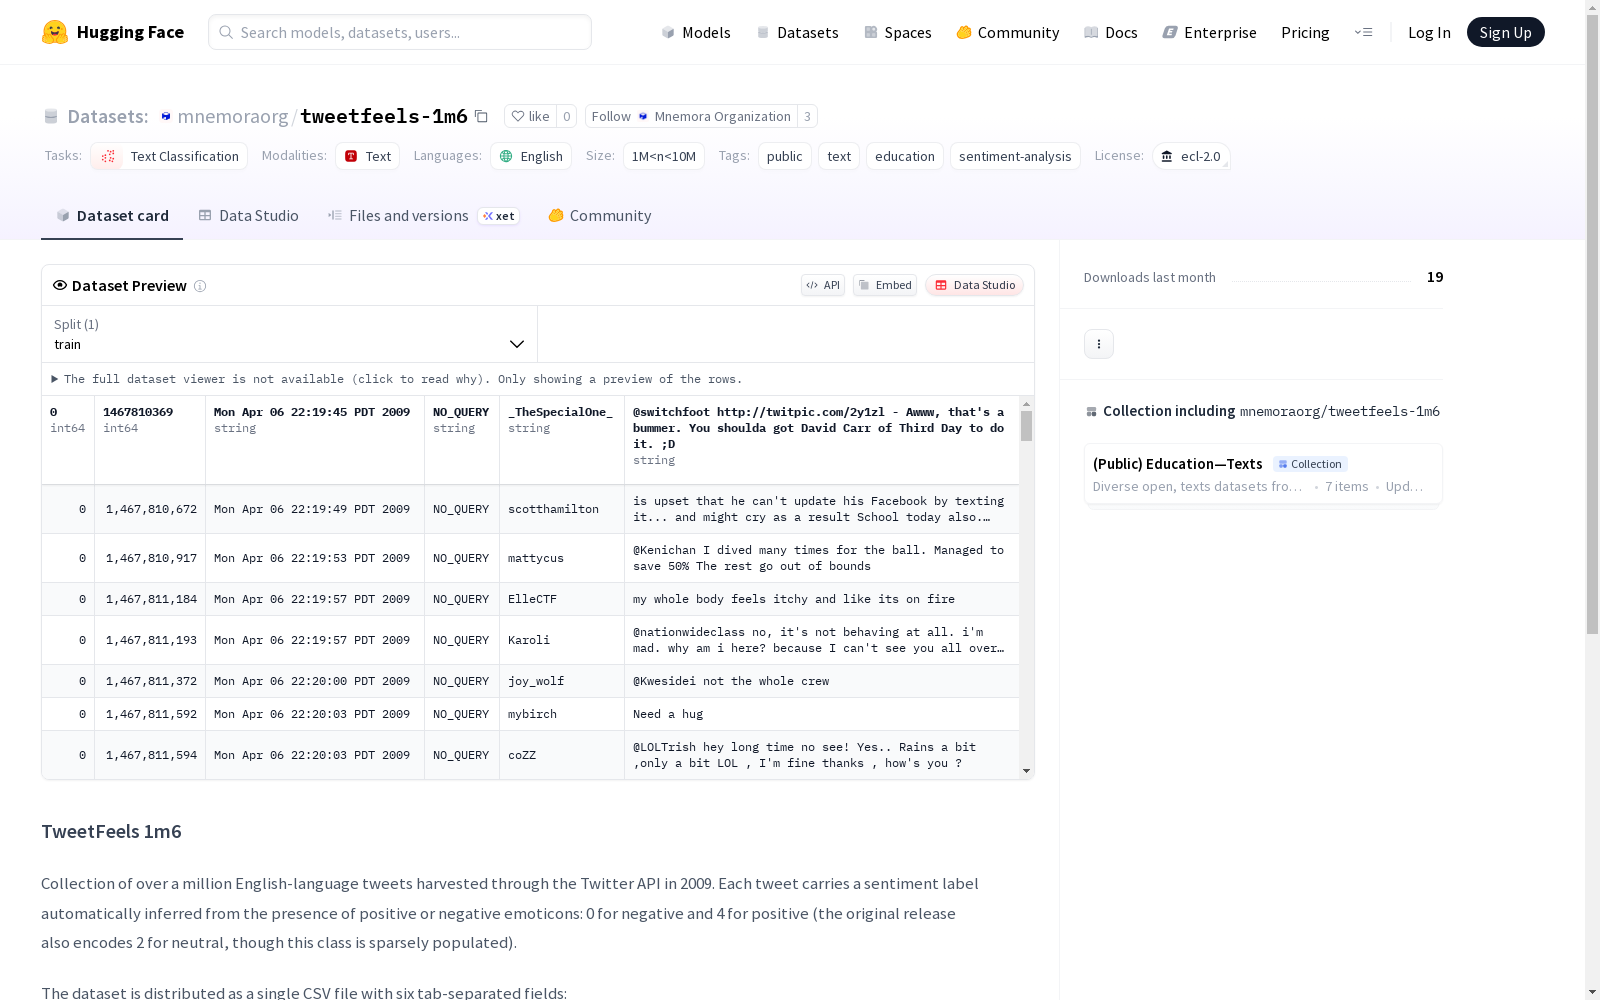
Task: Click the Text Classification task icon
Action: [x=108, y=156]
